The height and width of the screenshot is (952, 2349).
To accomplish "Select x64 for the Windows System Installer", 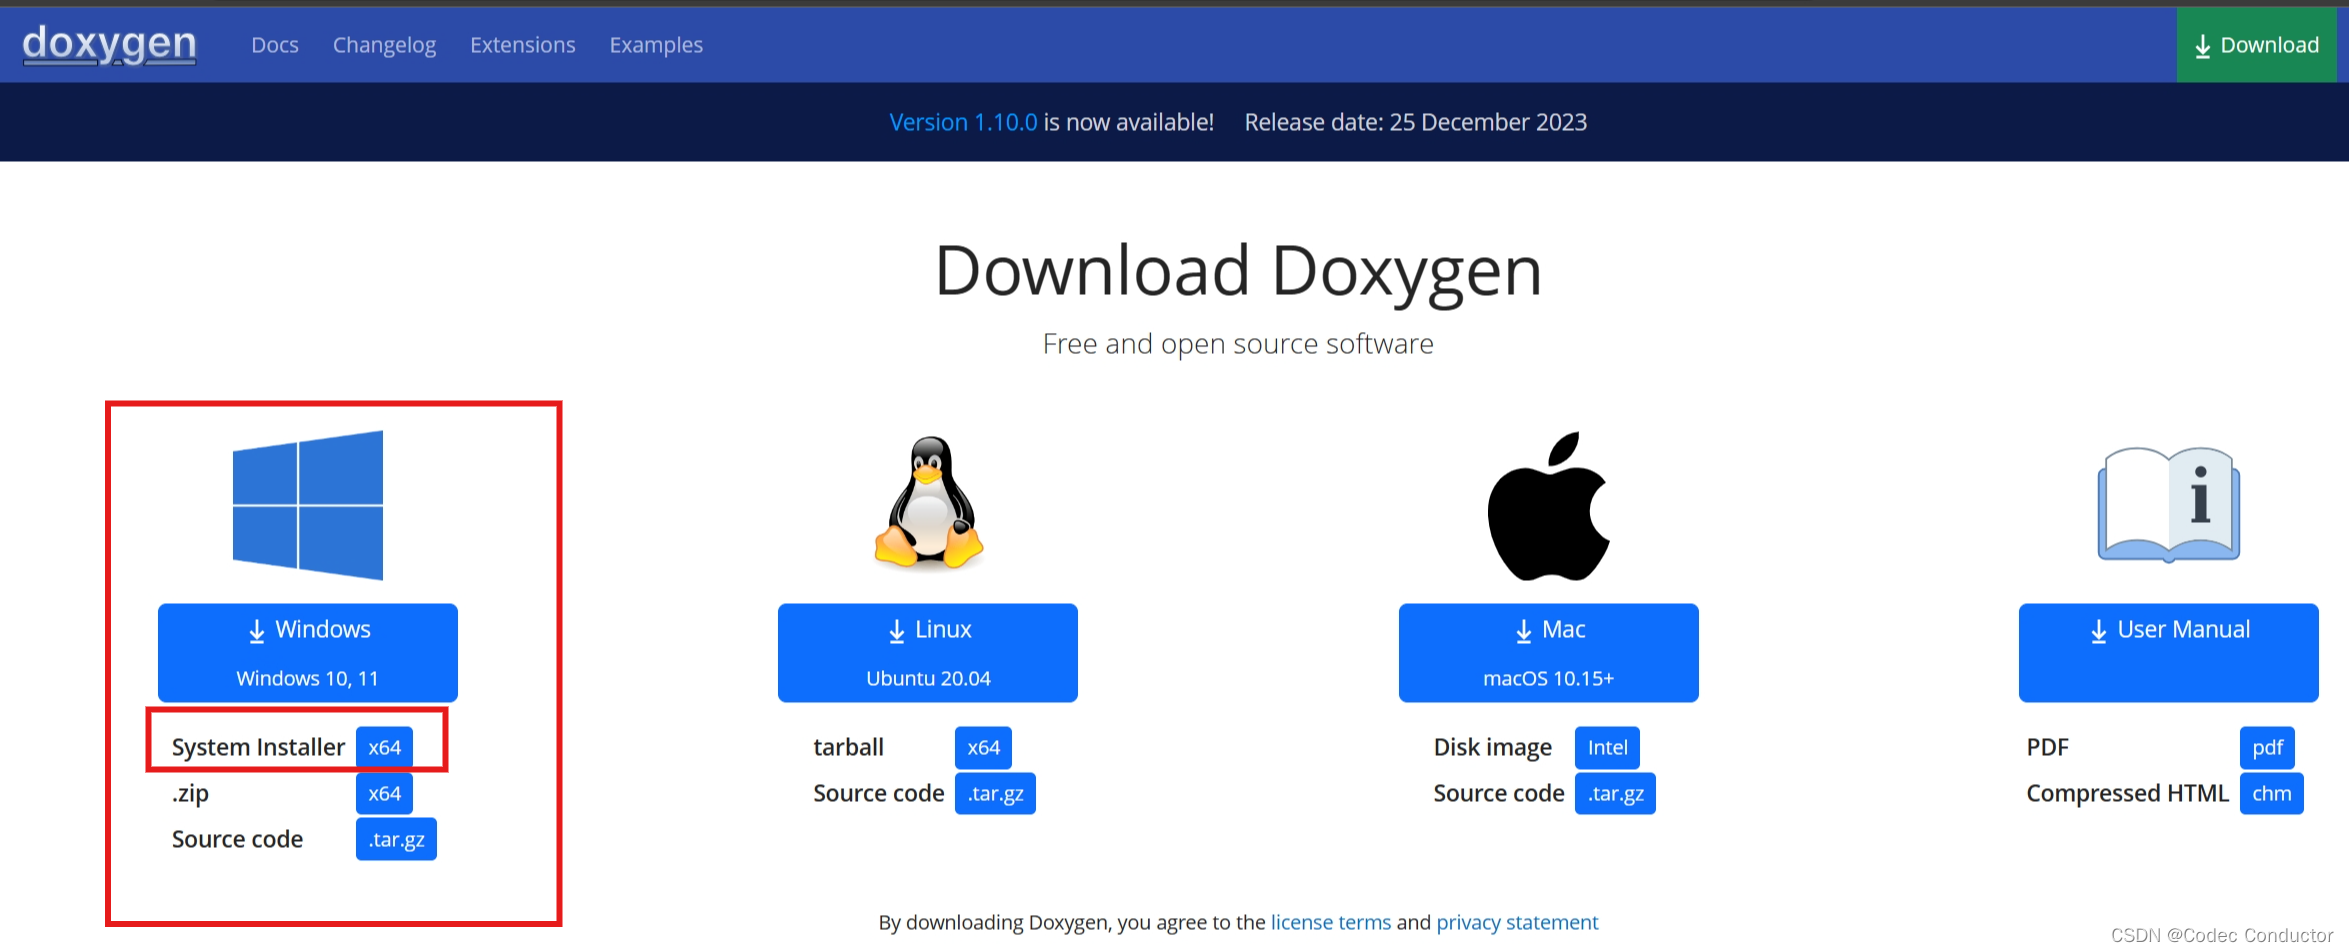I will coord(384,747).
